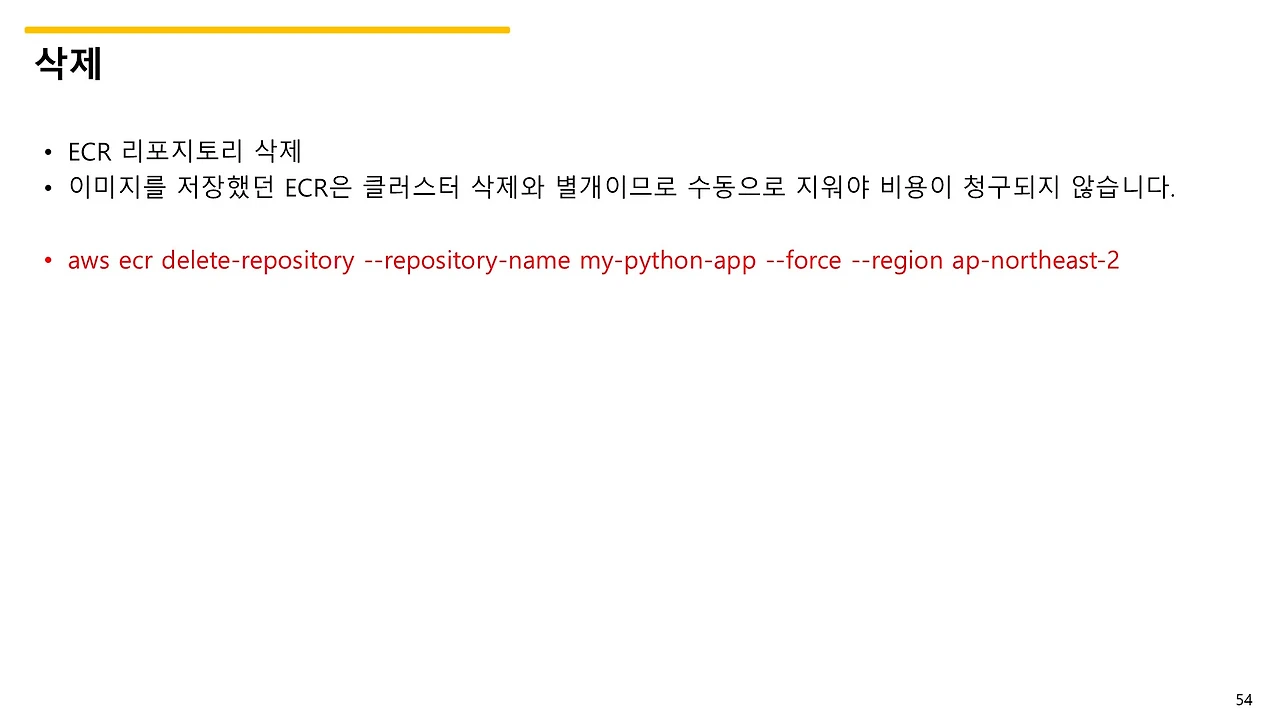Click the bullet text ECR 리포지토리 삭제
1280x720 pixels.
click(x=185, y=150)
